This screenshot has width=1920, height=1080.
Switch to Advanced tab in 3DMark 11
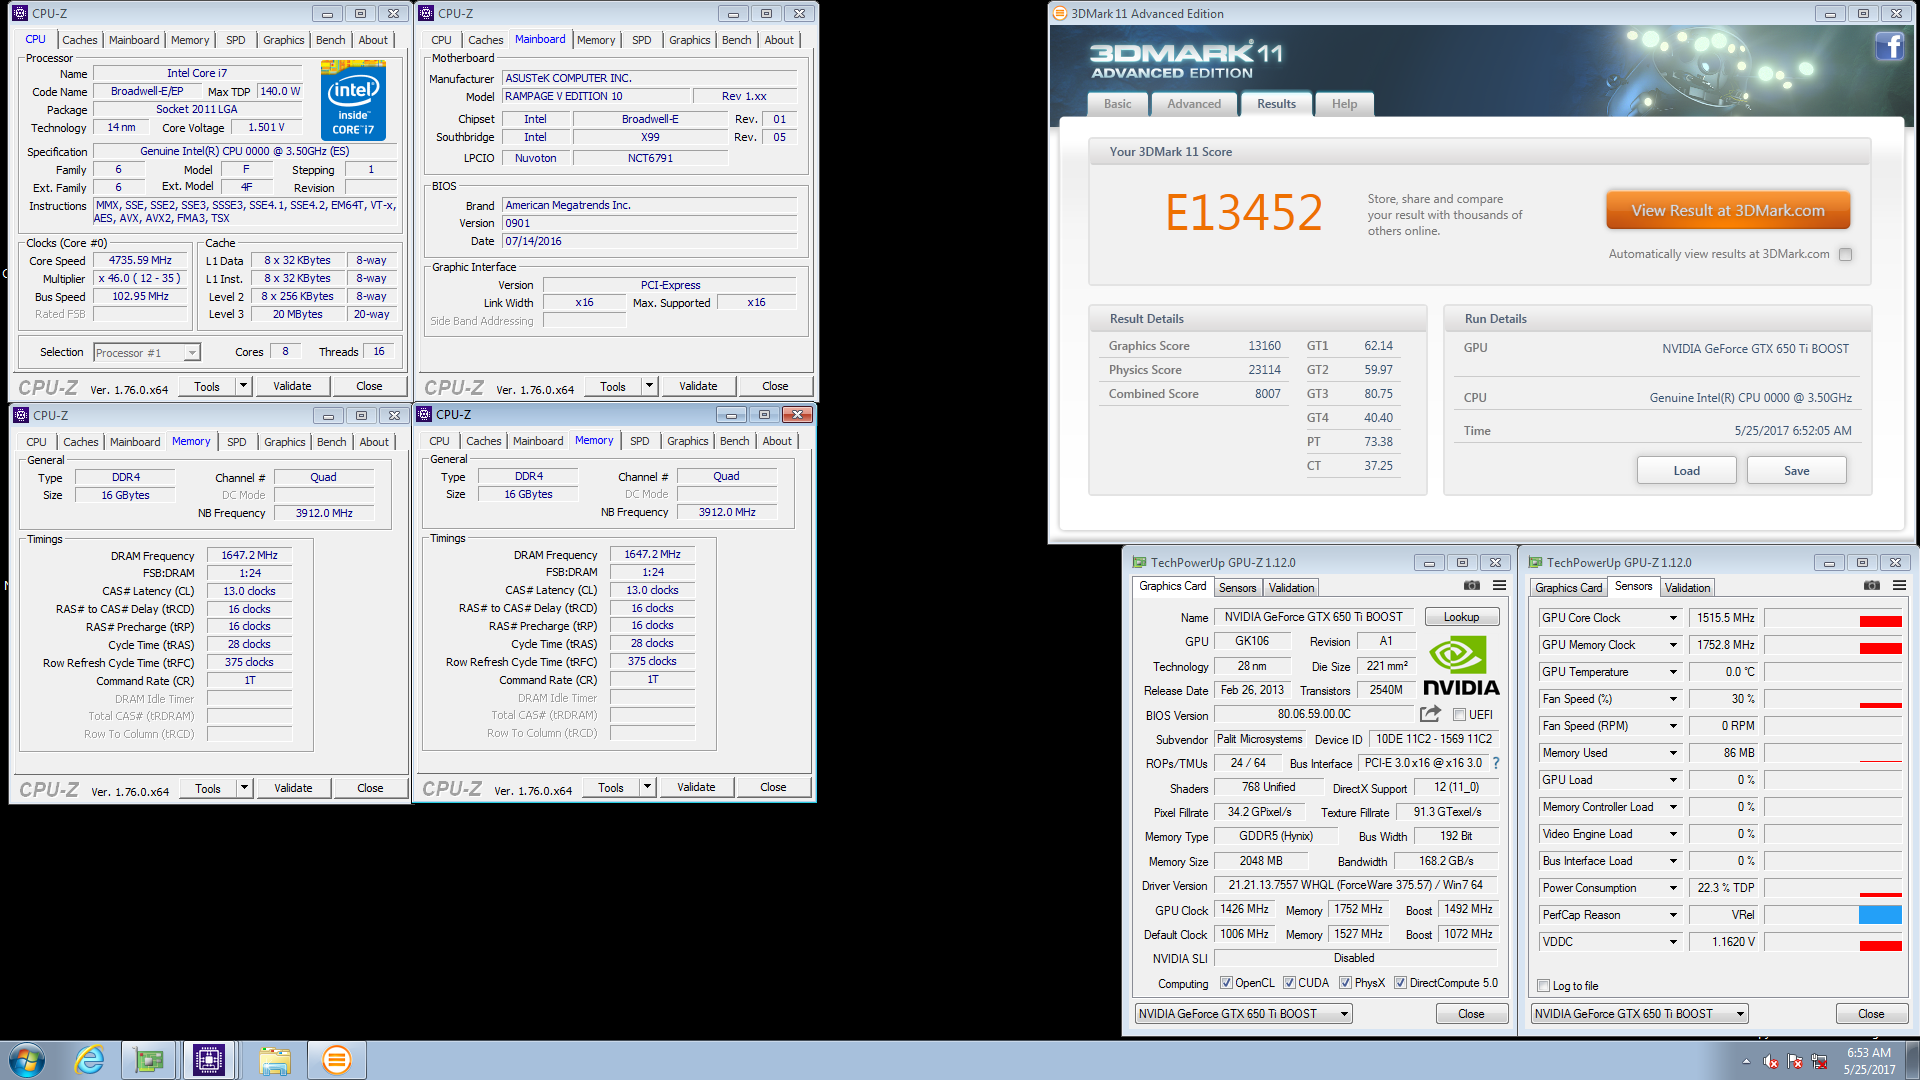click(1193, 104)
